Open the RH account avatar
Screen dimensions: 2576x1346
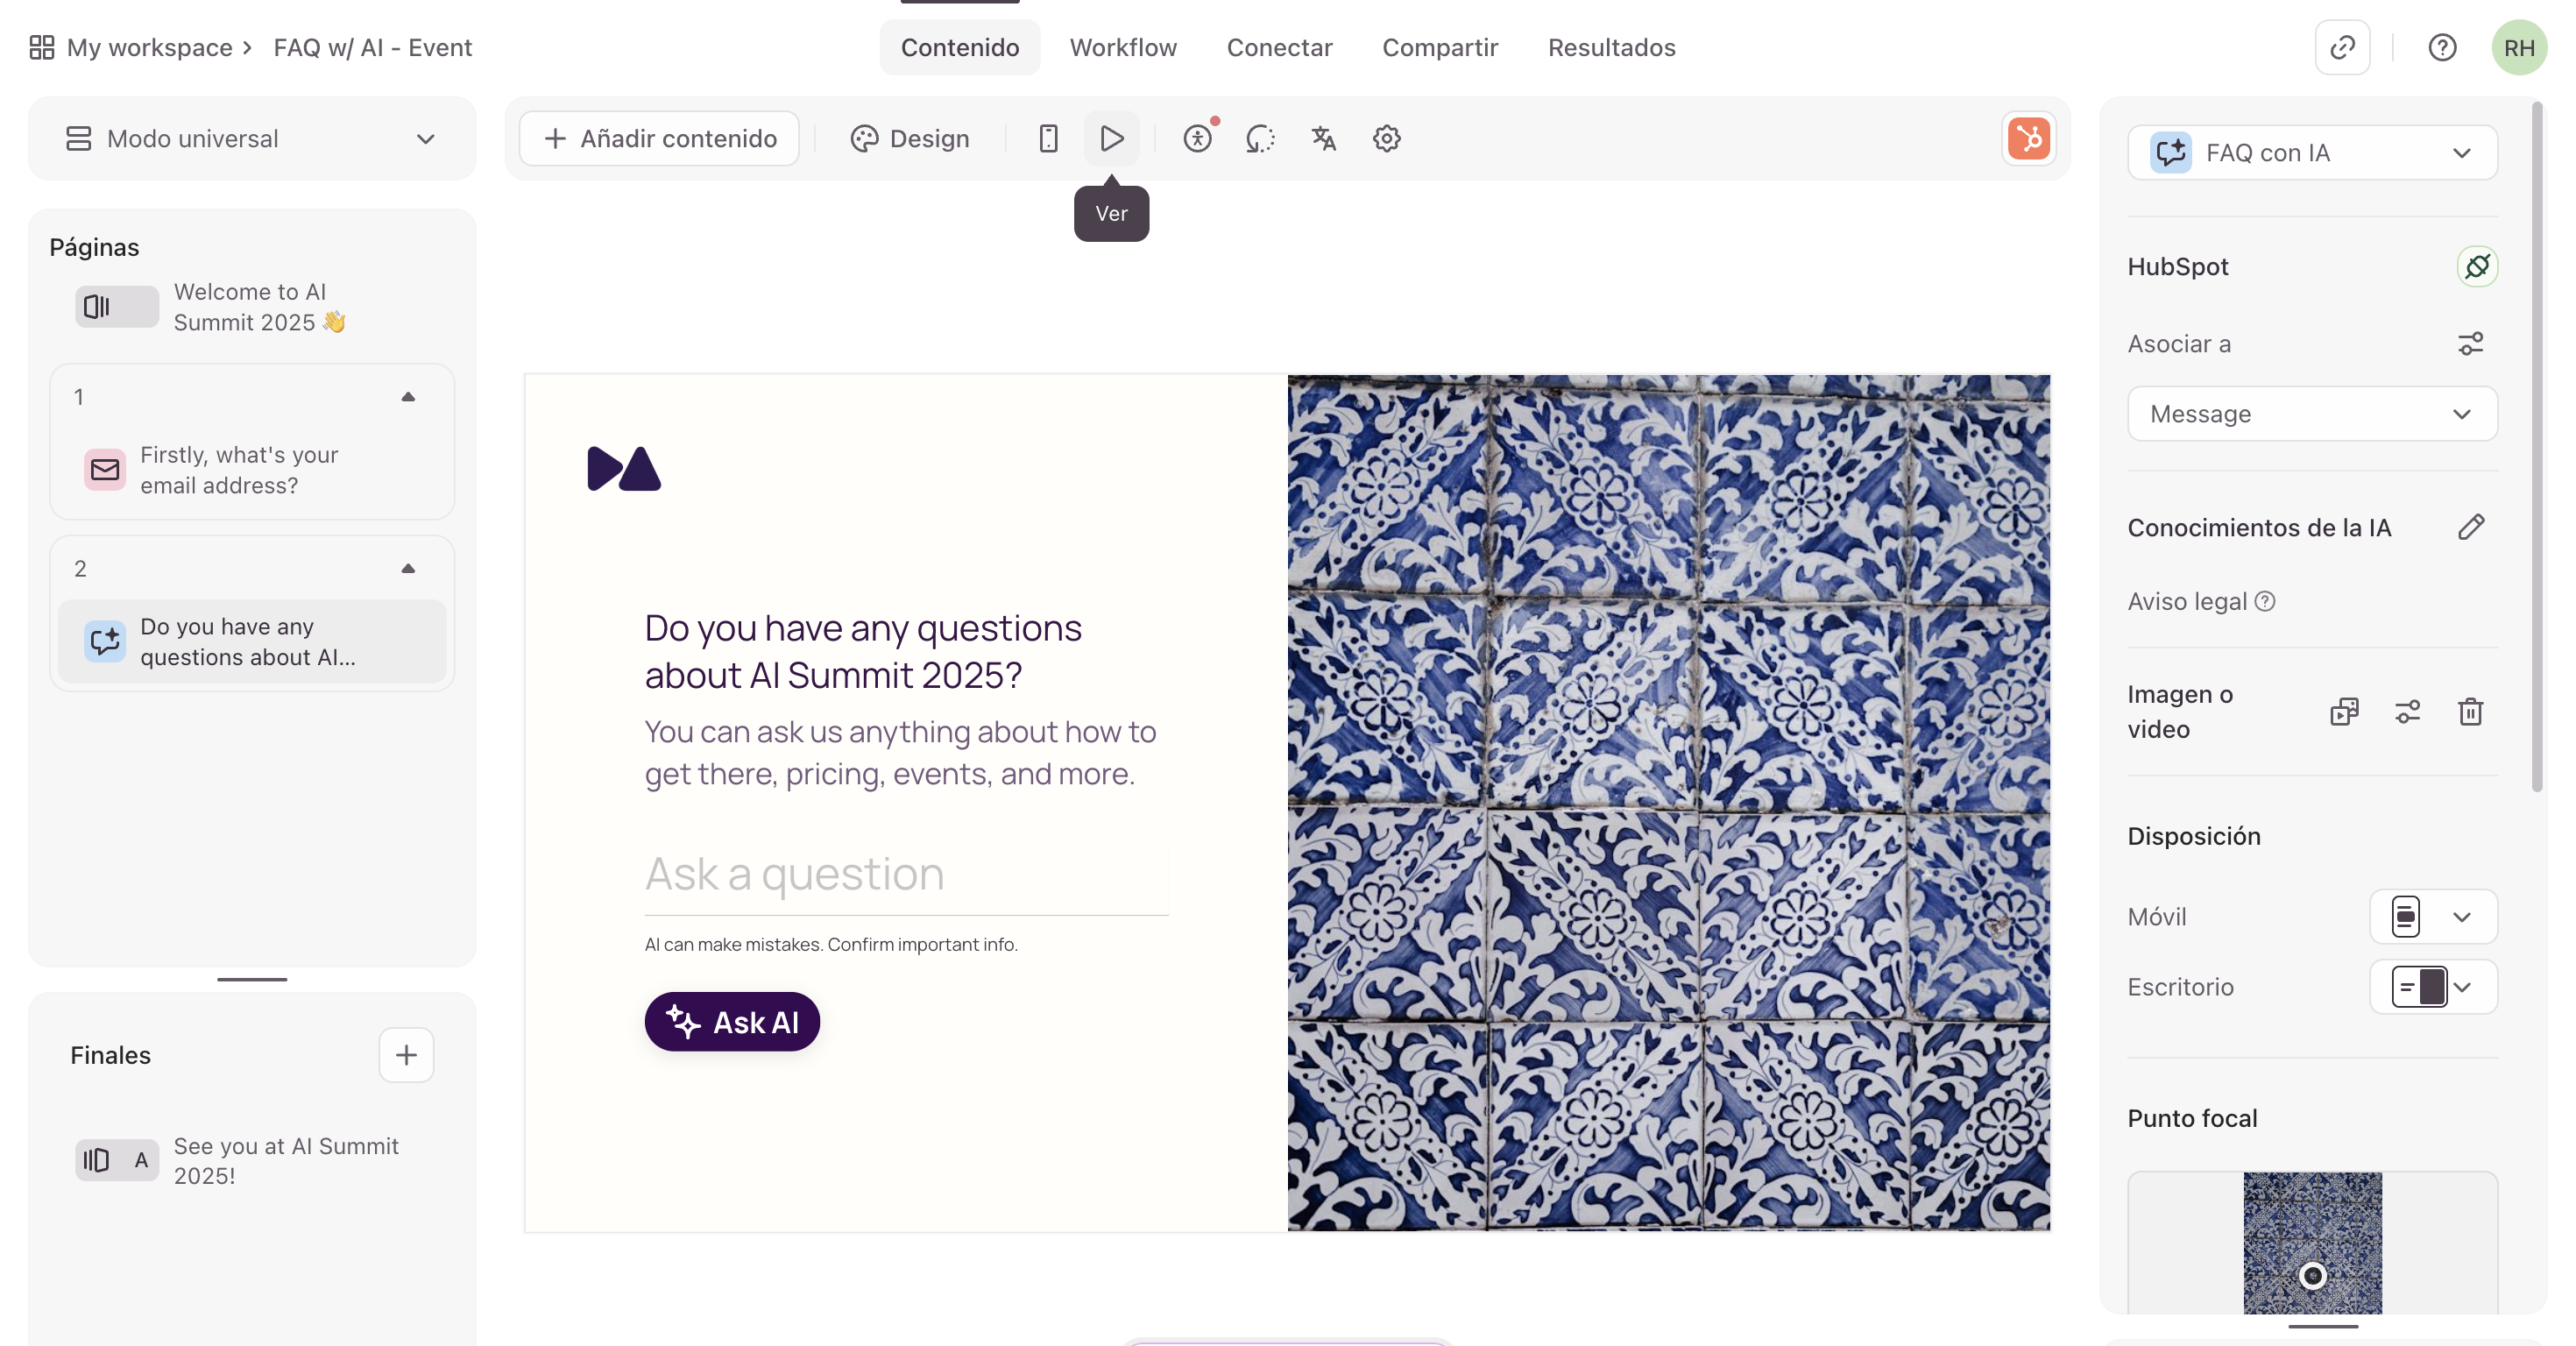[2518, 47]
